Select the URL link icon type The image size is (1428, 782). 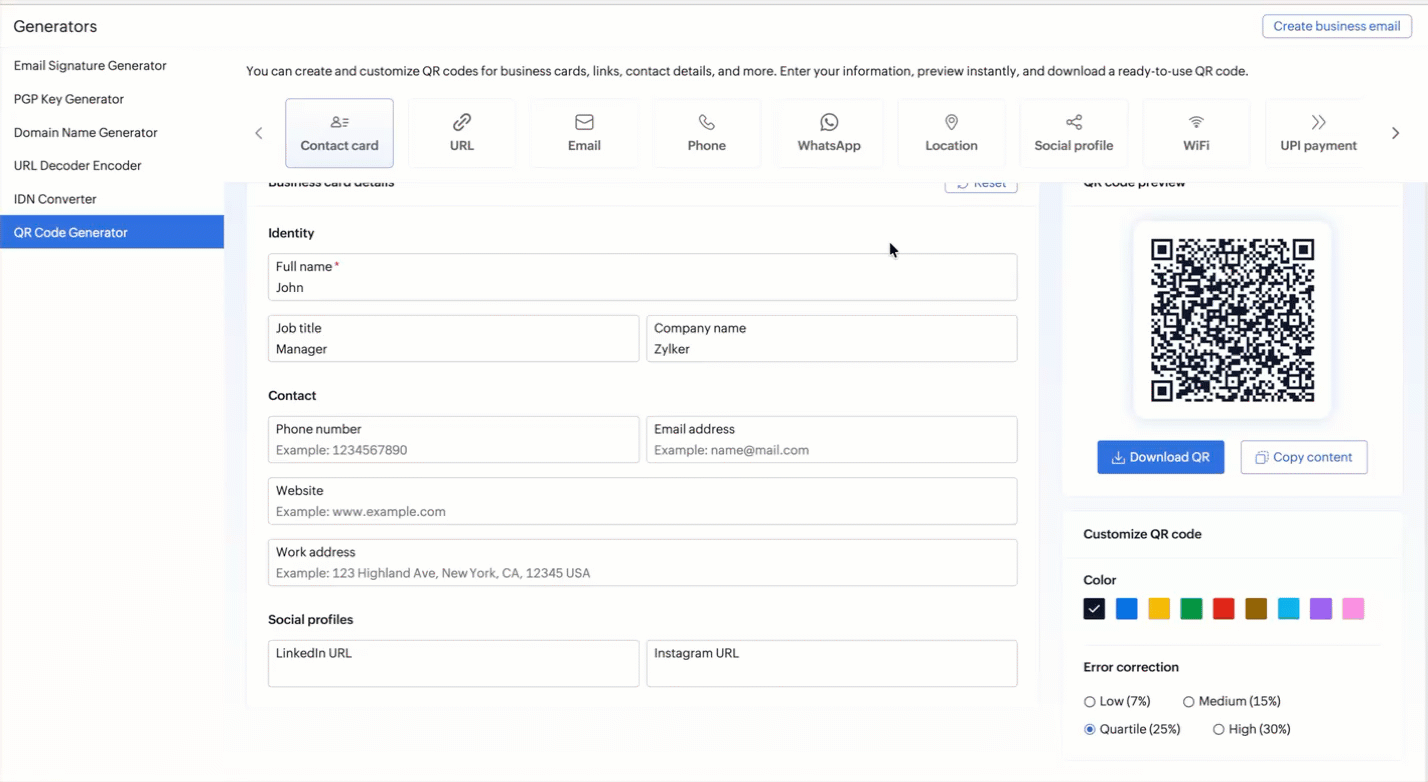point(462,133)
